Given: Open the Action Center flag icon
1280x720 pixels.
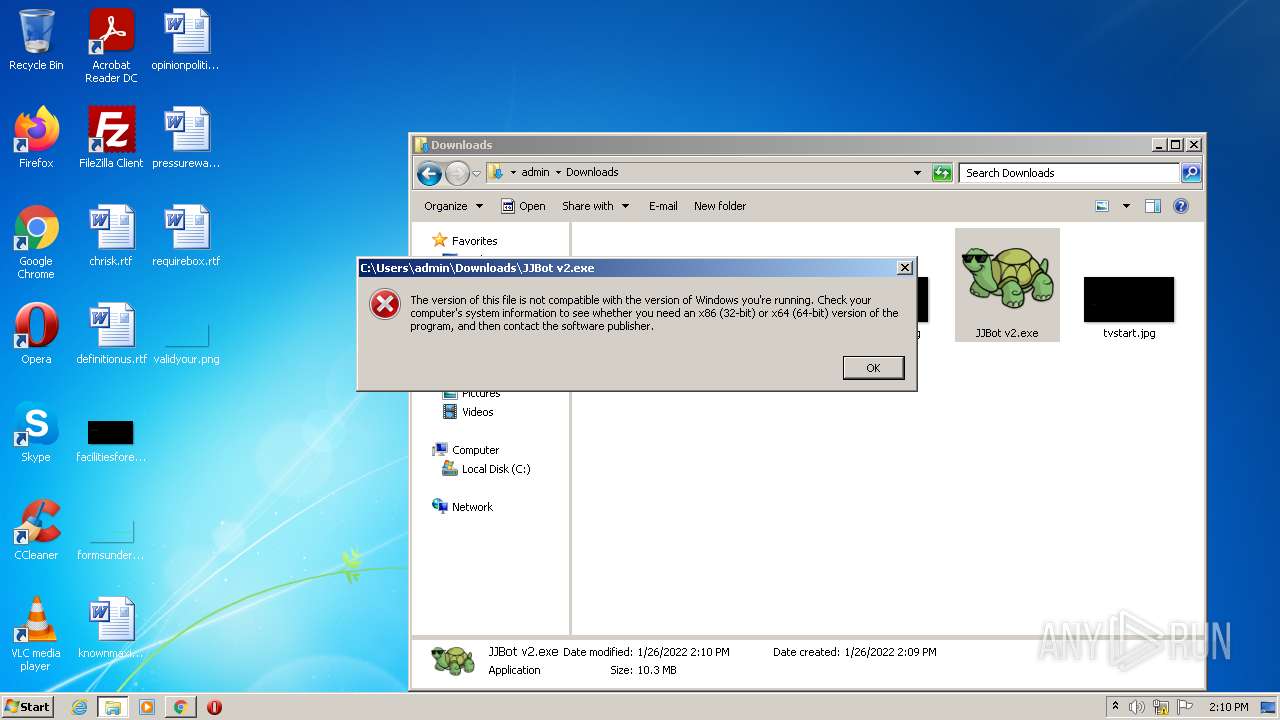Looking at the screenshot, I should [1185, 707].
